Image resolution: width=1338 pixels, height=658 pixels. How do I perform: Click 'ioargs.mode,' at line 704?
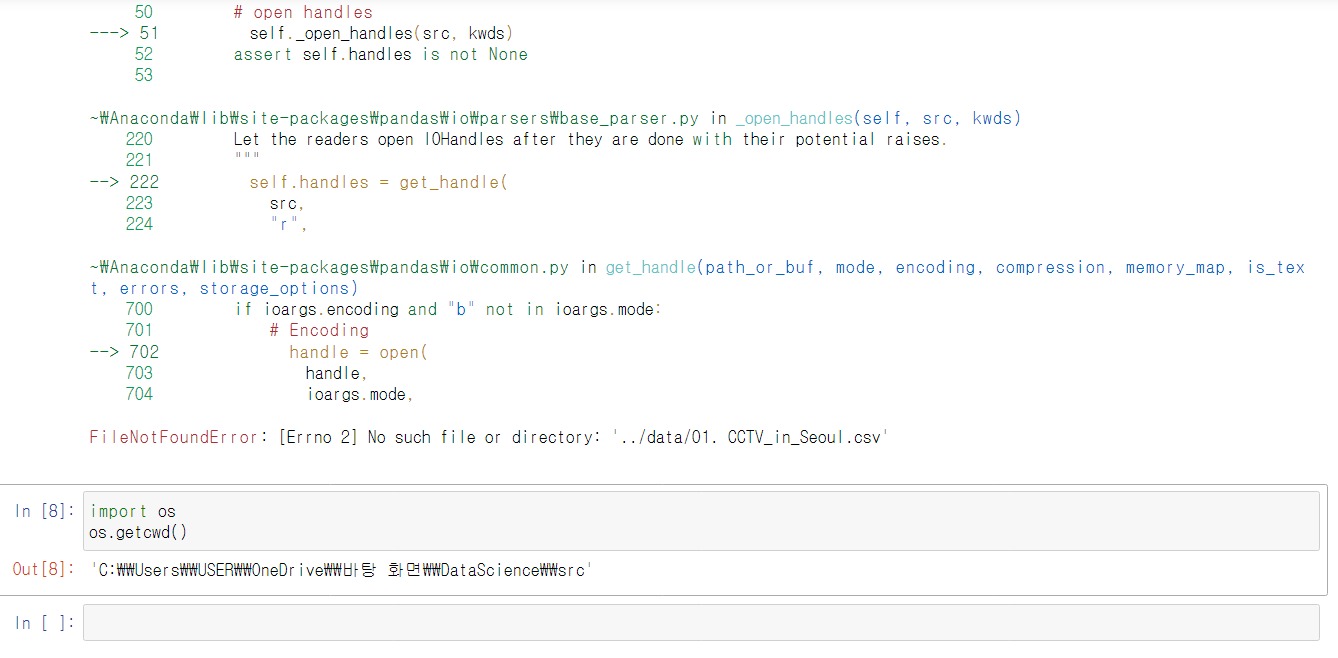[x=360, y=394]
